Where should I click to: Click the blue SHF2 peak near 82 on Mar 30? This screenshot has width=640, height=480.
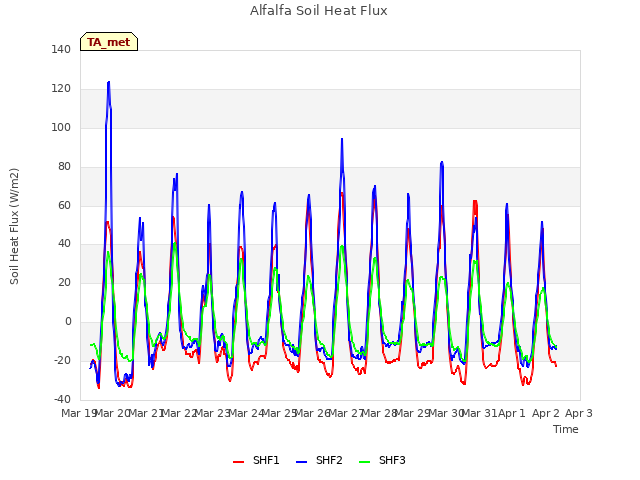coord(442,162)
